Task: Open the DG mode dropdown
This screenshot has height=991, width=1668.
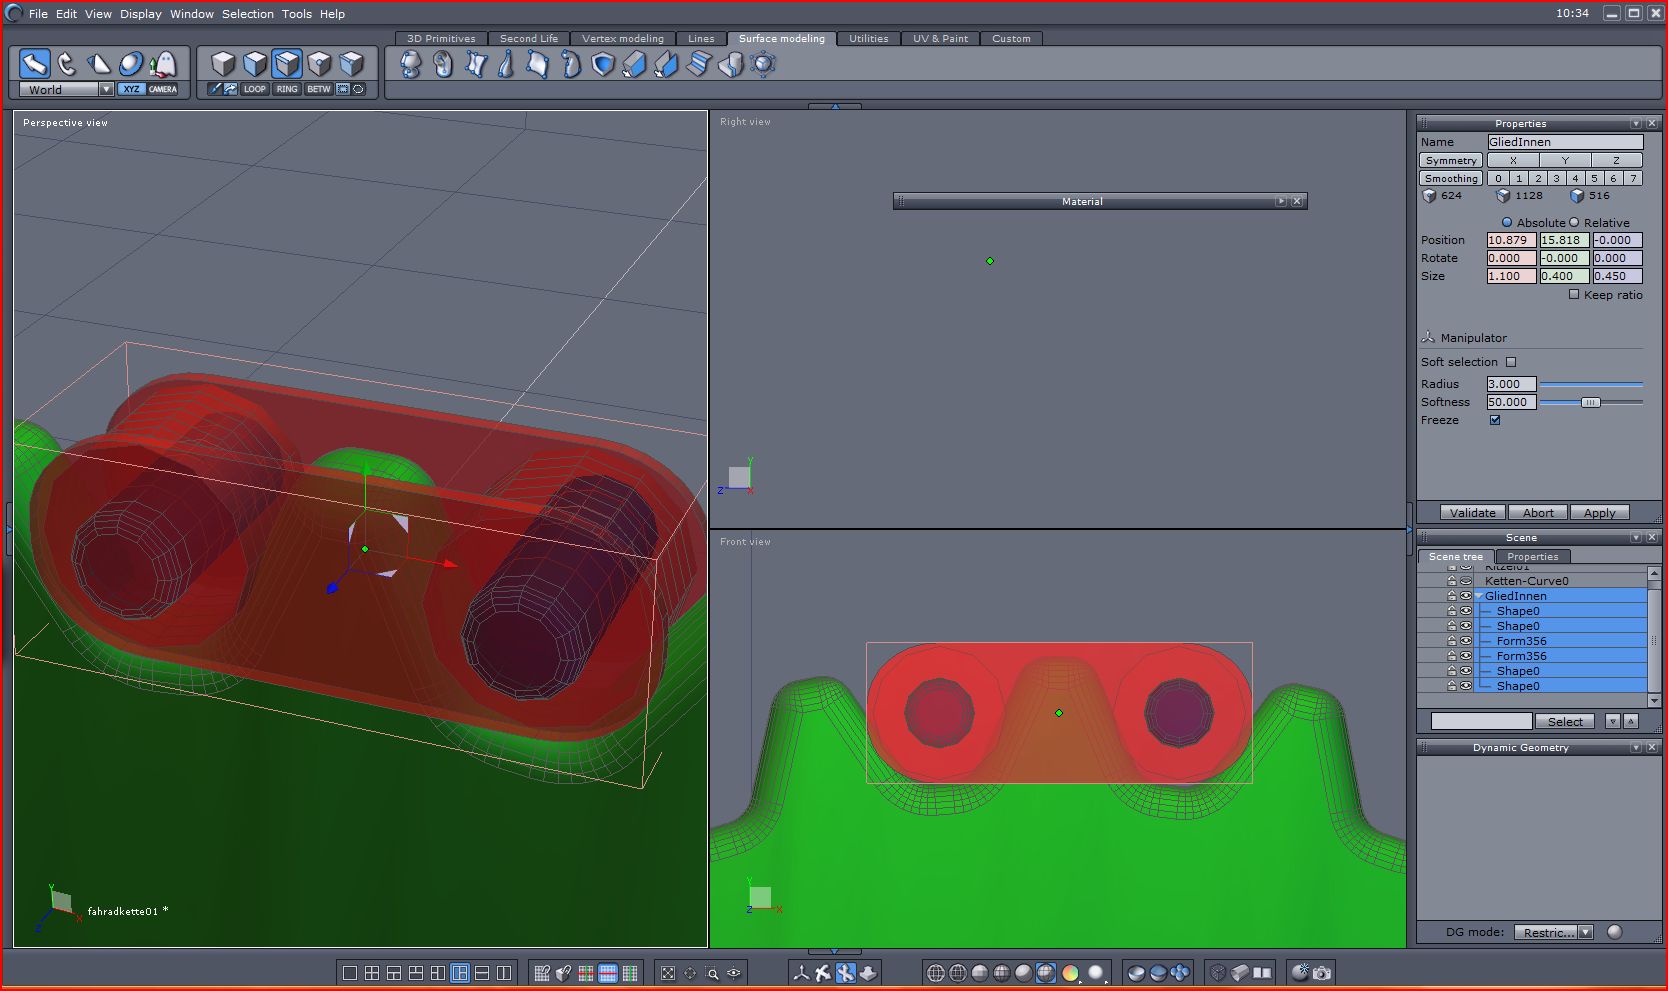Action: pos(1585,932)
